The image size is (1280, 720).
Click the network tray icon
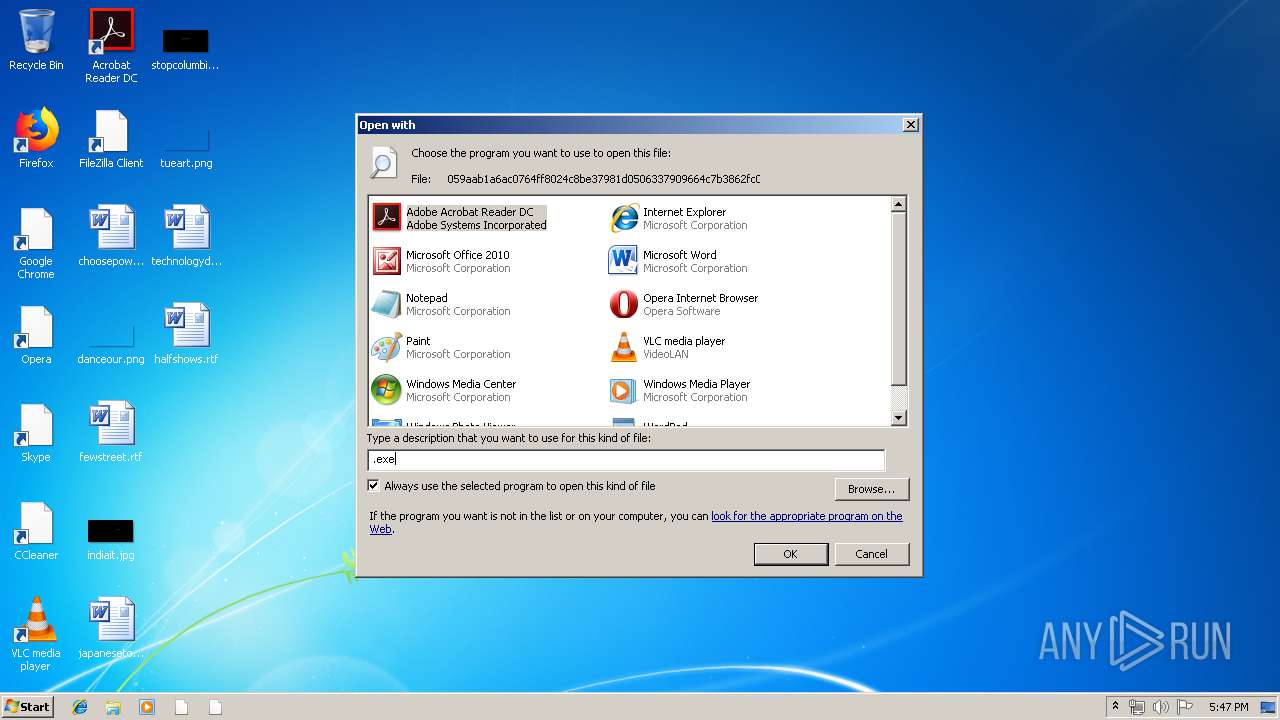click(x=1137, y=707)
